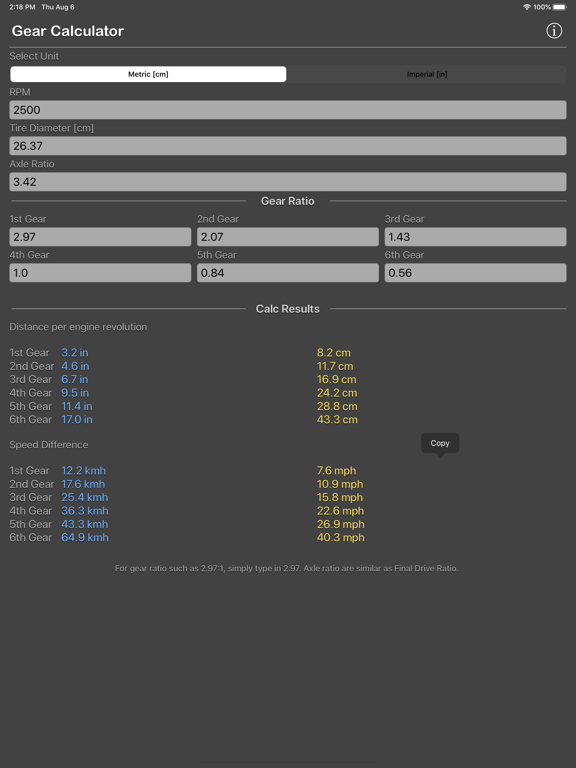Select the 17.6 kmh speed value
This screenshot has width=576, height=768.
coord(83,484)
